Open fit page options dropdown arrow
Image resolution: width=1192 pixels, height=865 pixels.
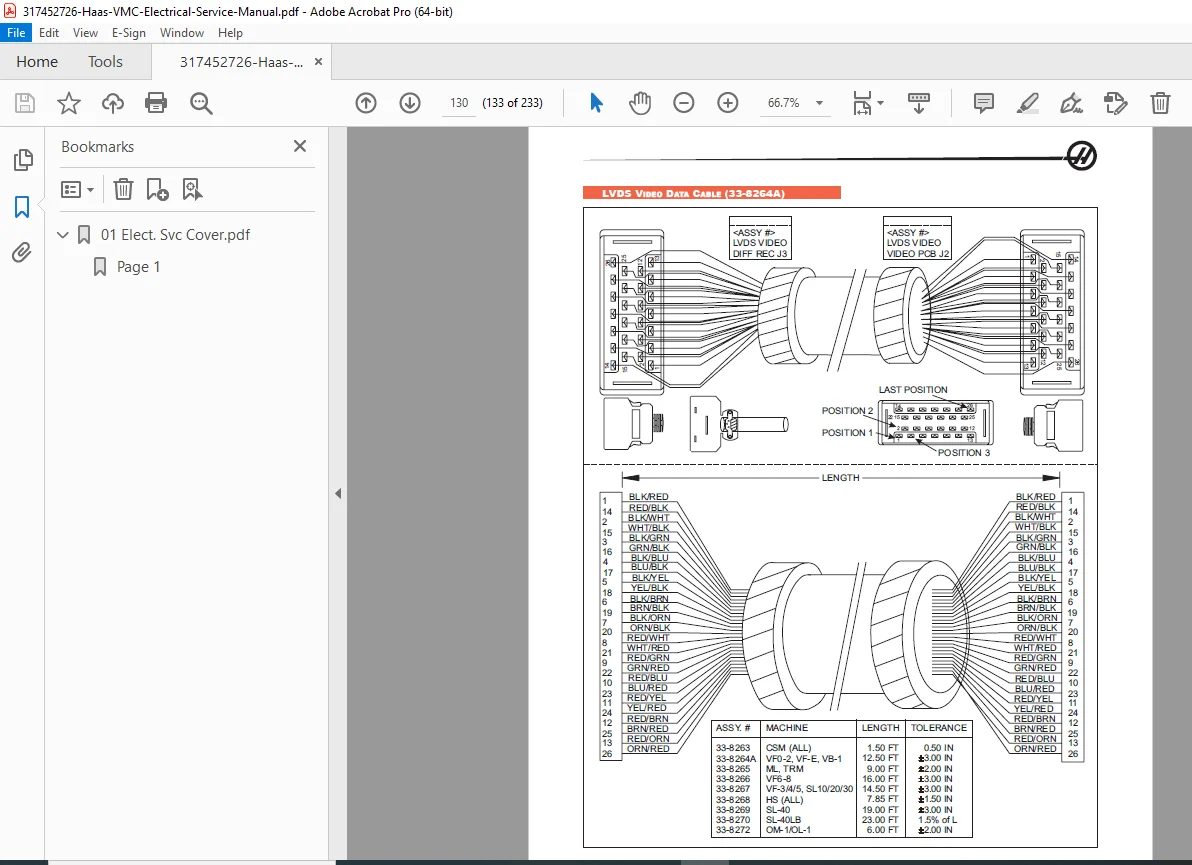point(880,103)
